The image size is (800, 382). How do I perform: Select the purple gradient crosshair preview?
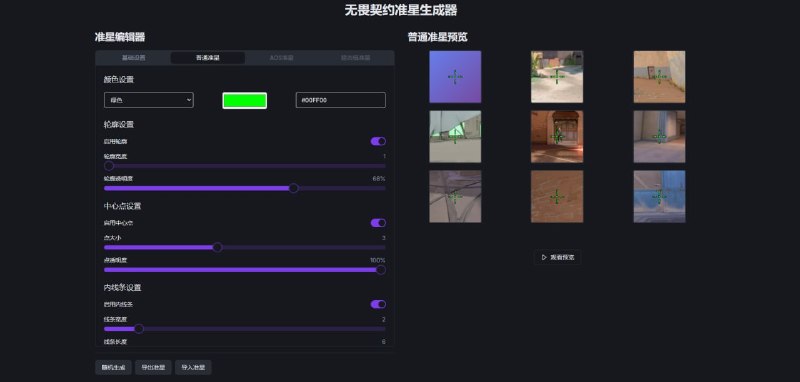(455, 77)
